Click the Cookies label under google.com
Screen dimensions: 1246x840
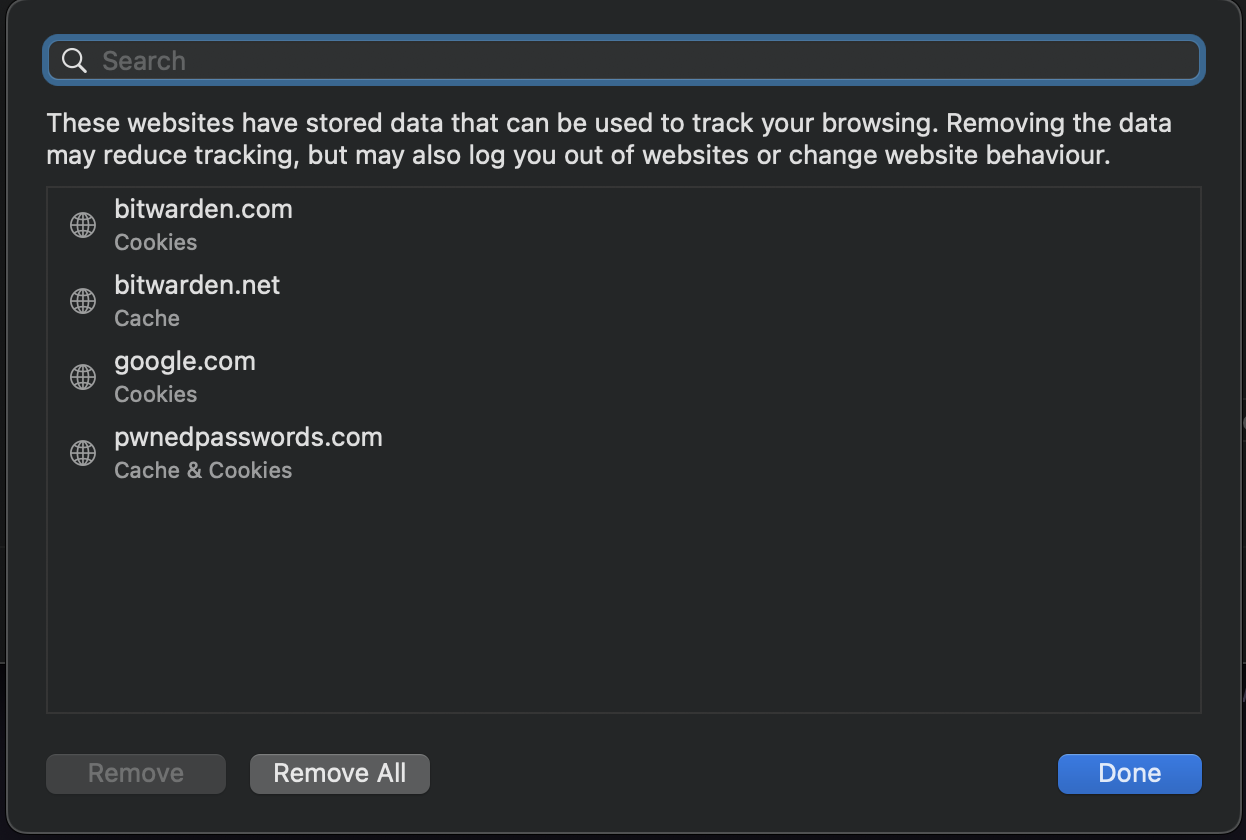[x=156, y=394]
